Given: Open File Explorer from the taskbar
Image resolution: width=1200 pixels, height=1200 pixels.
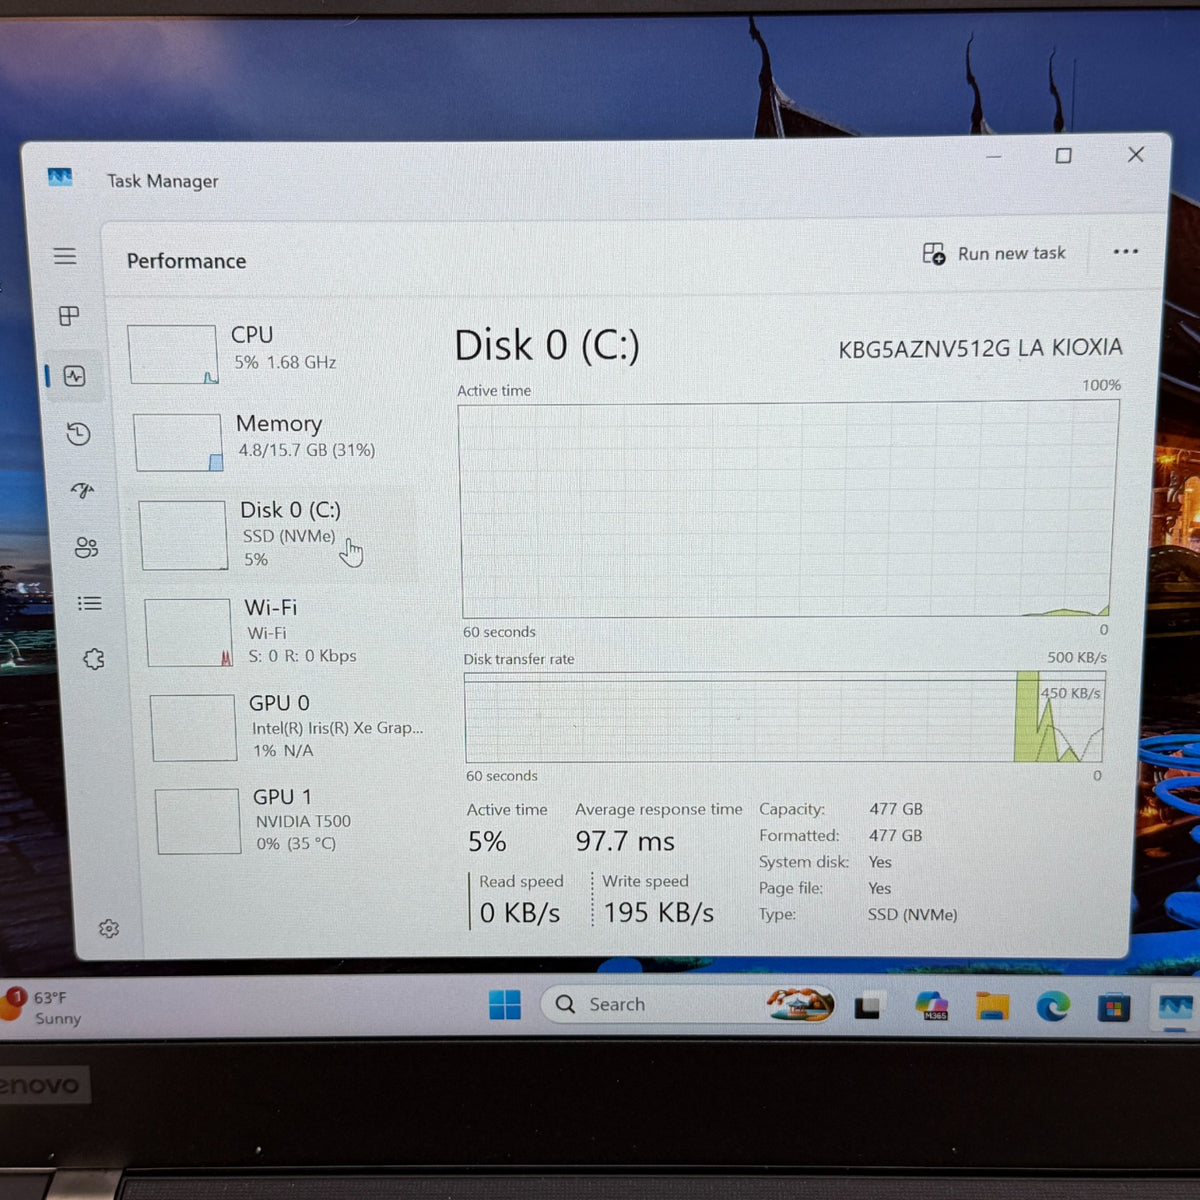Looking at the screenshot, I should (x=992, y=1006).
